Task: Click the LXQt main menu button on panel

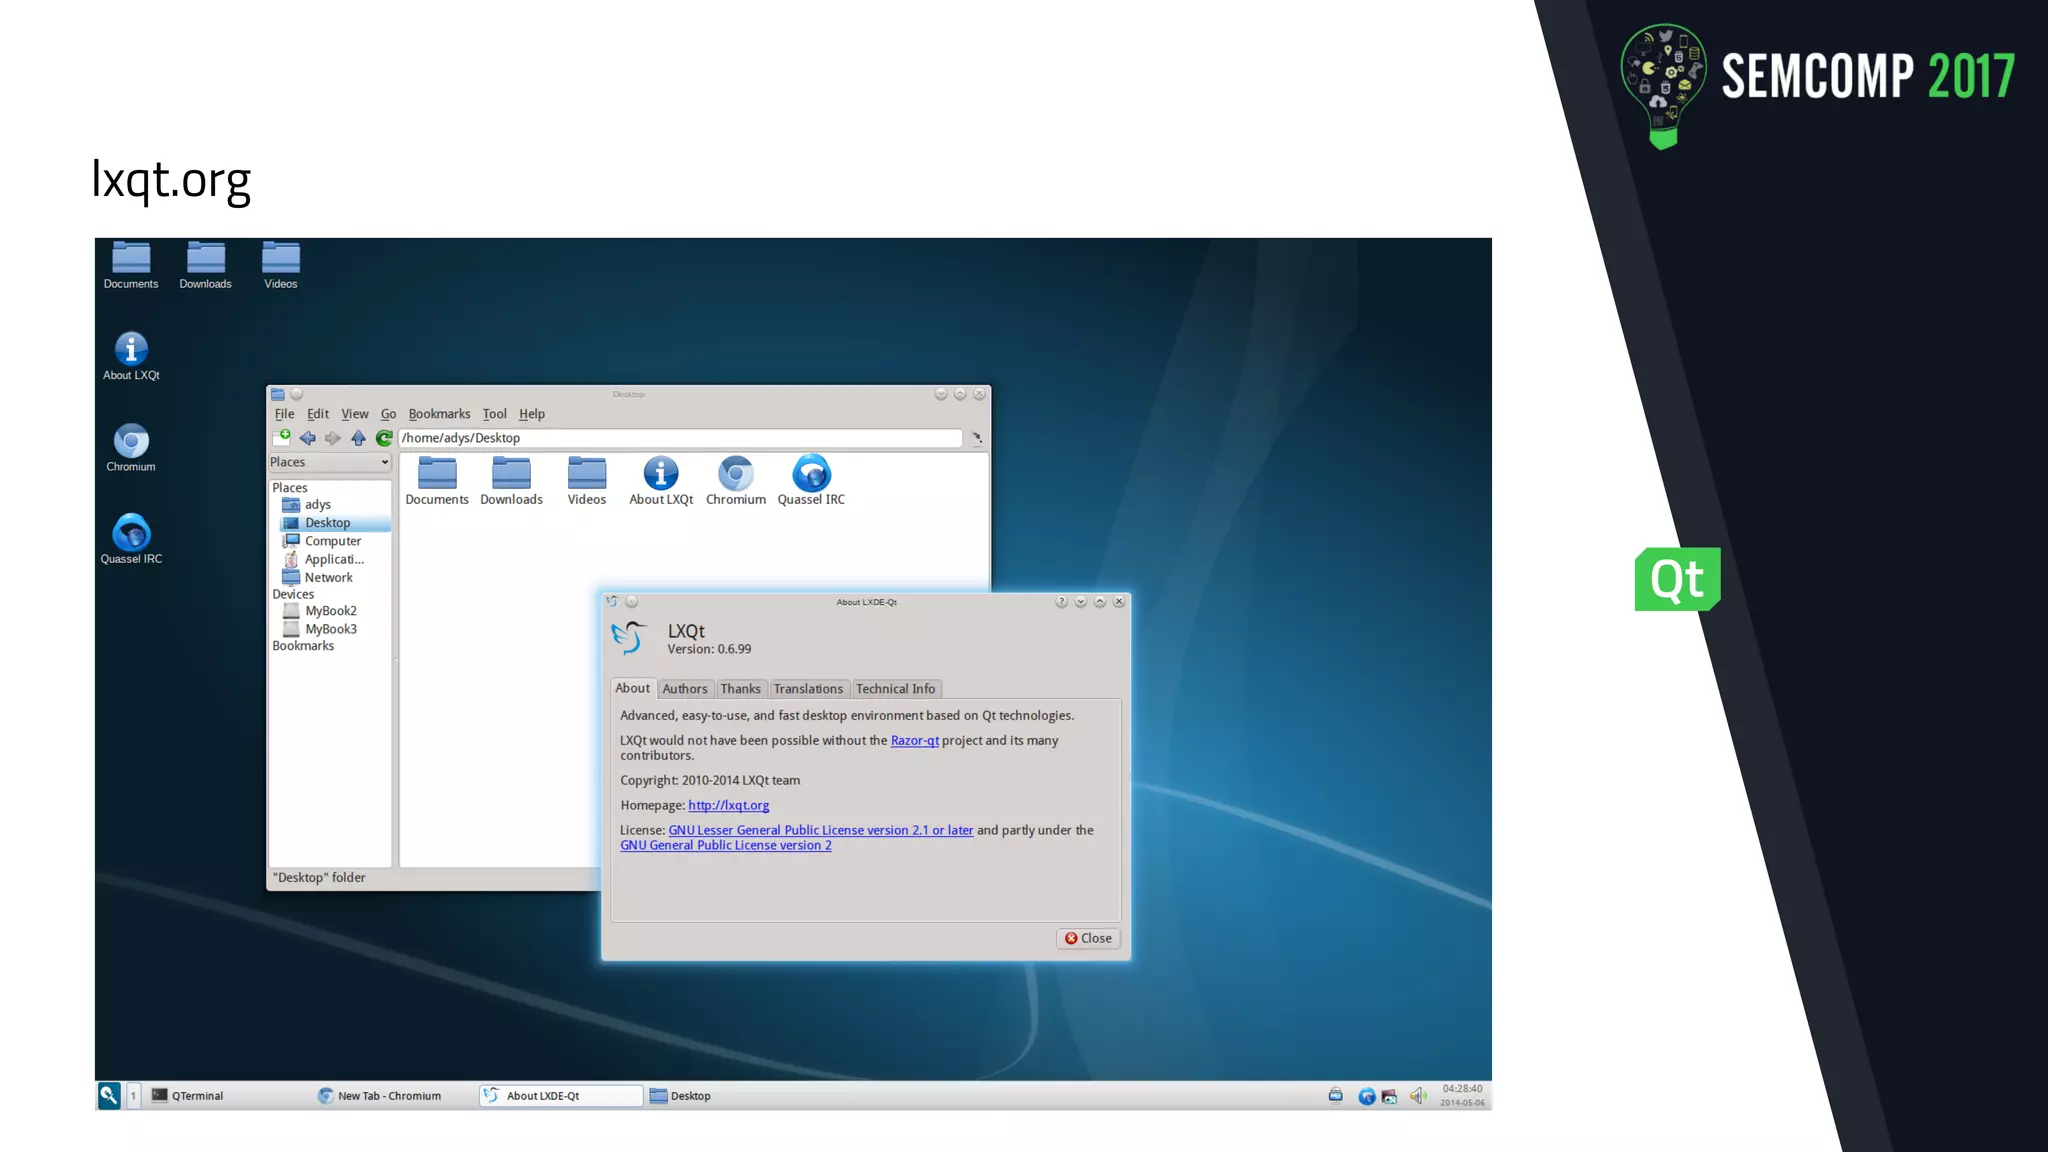Action: coord(109,1095)
